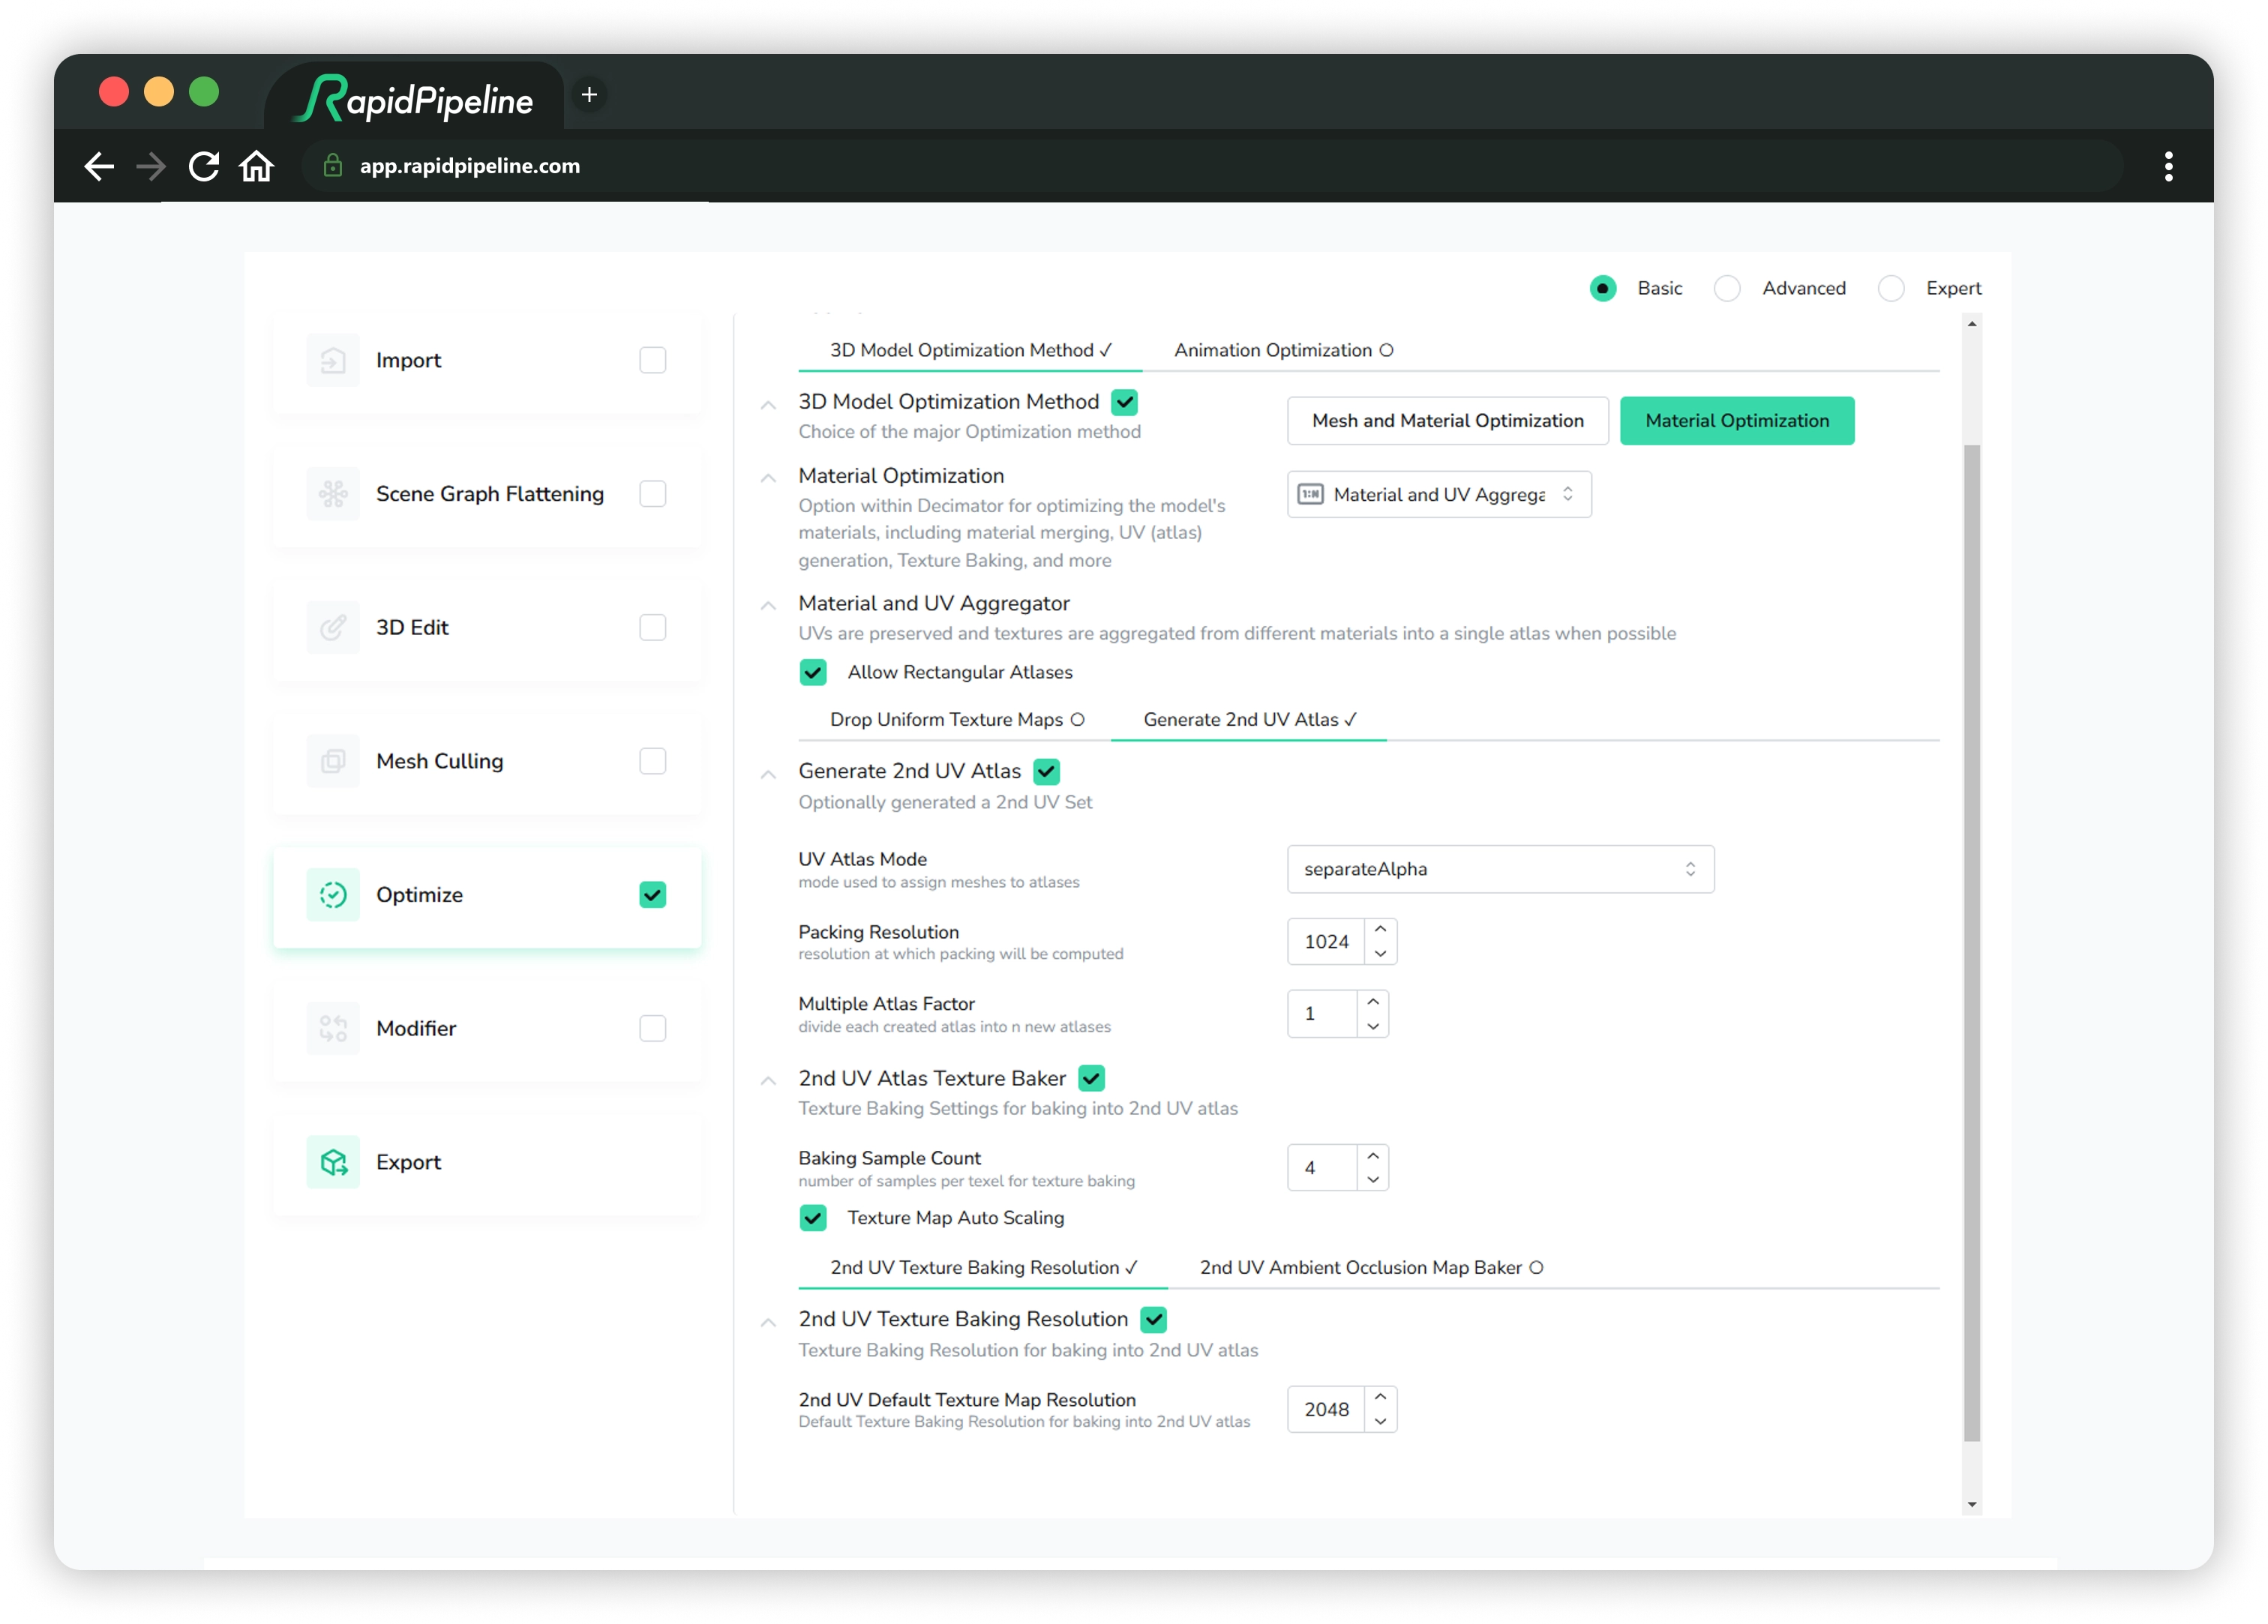This screenshot has height=1624, width=2268.
Task: Click the browser back arrow
Action: click(x=99, y=166)
